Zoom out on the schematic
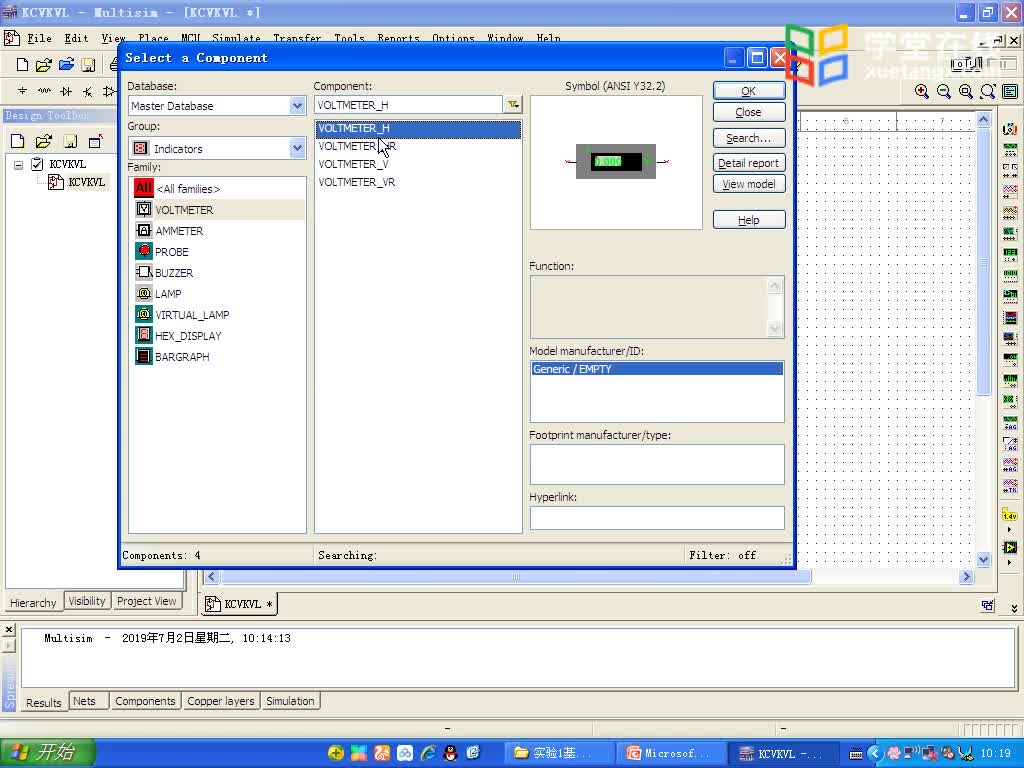 pyautogui.click(x=944, y=91)
